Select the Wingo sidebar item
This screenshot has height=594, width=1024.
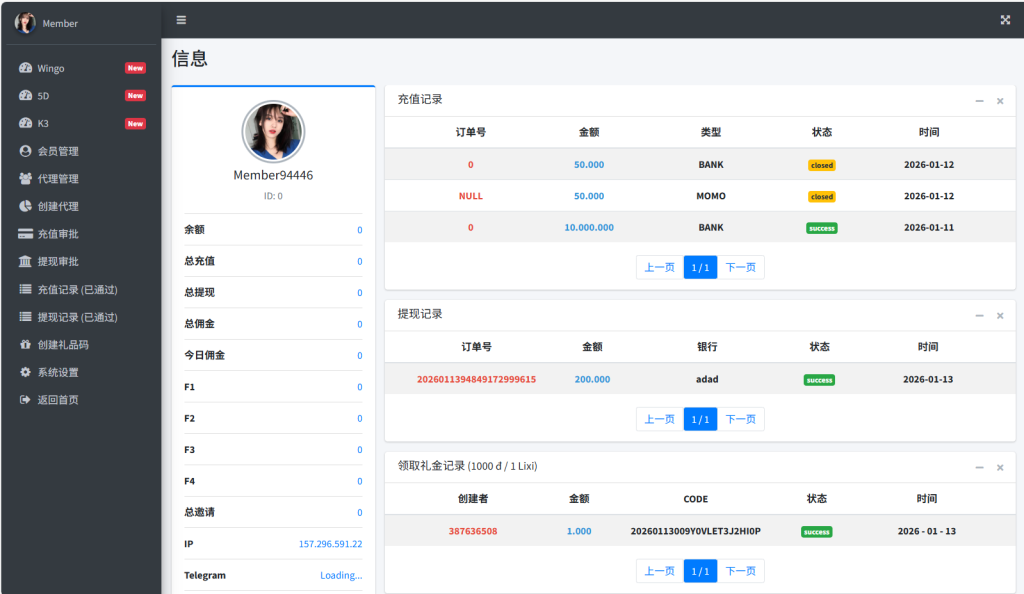click(55, 68)
